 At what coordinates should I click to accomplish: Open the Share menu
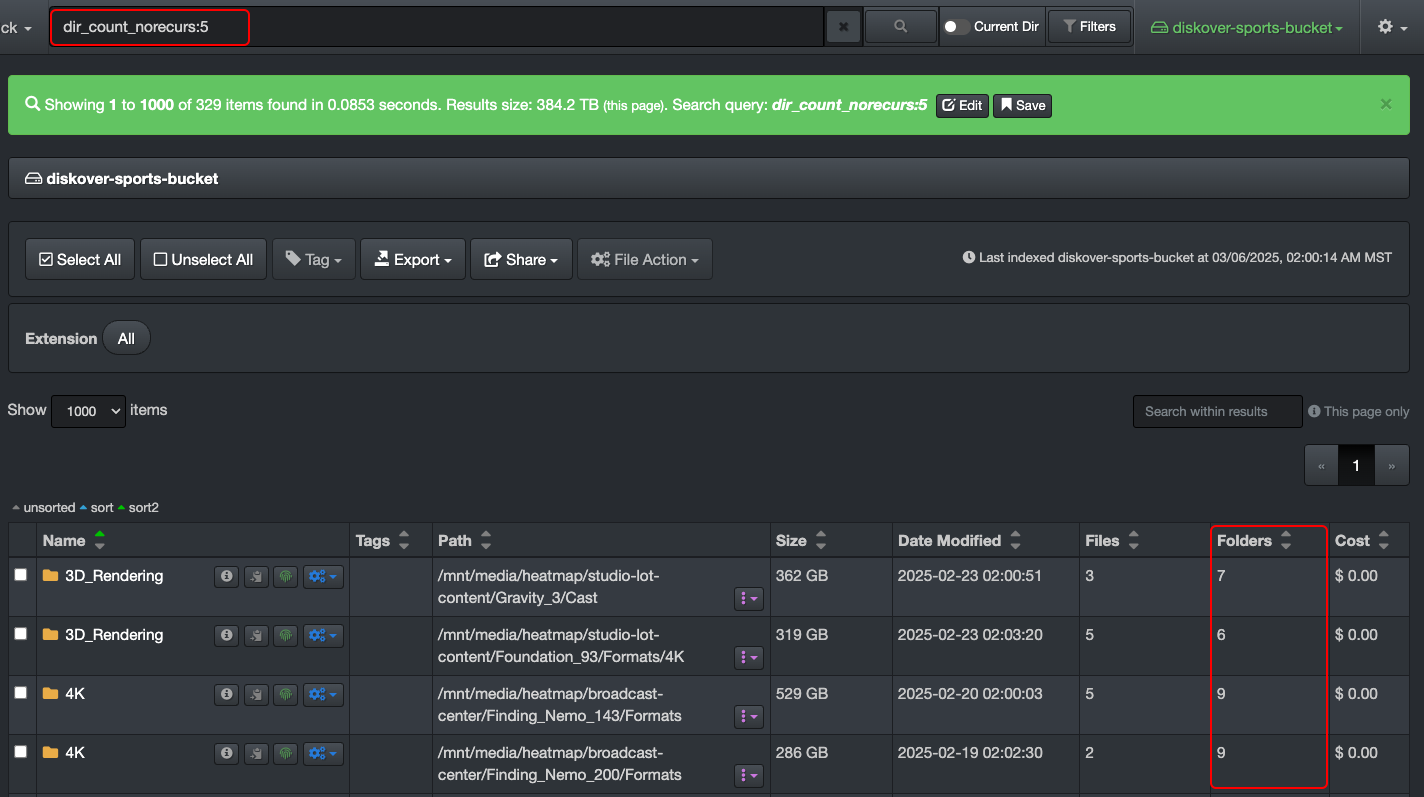pyautogui.click(x=521, y=260)
